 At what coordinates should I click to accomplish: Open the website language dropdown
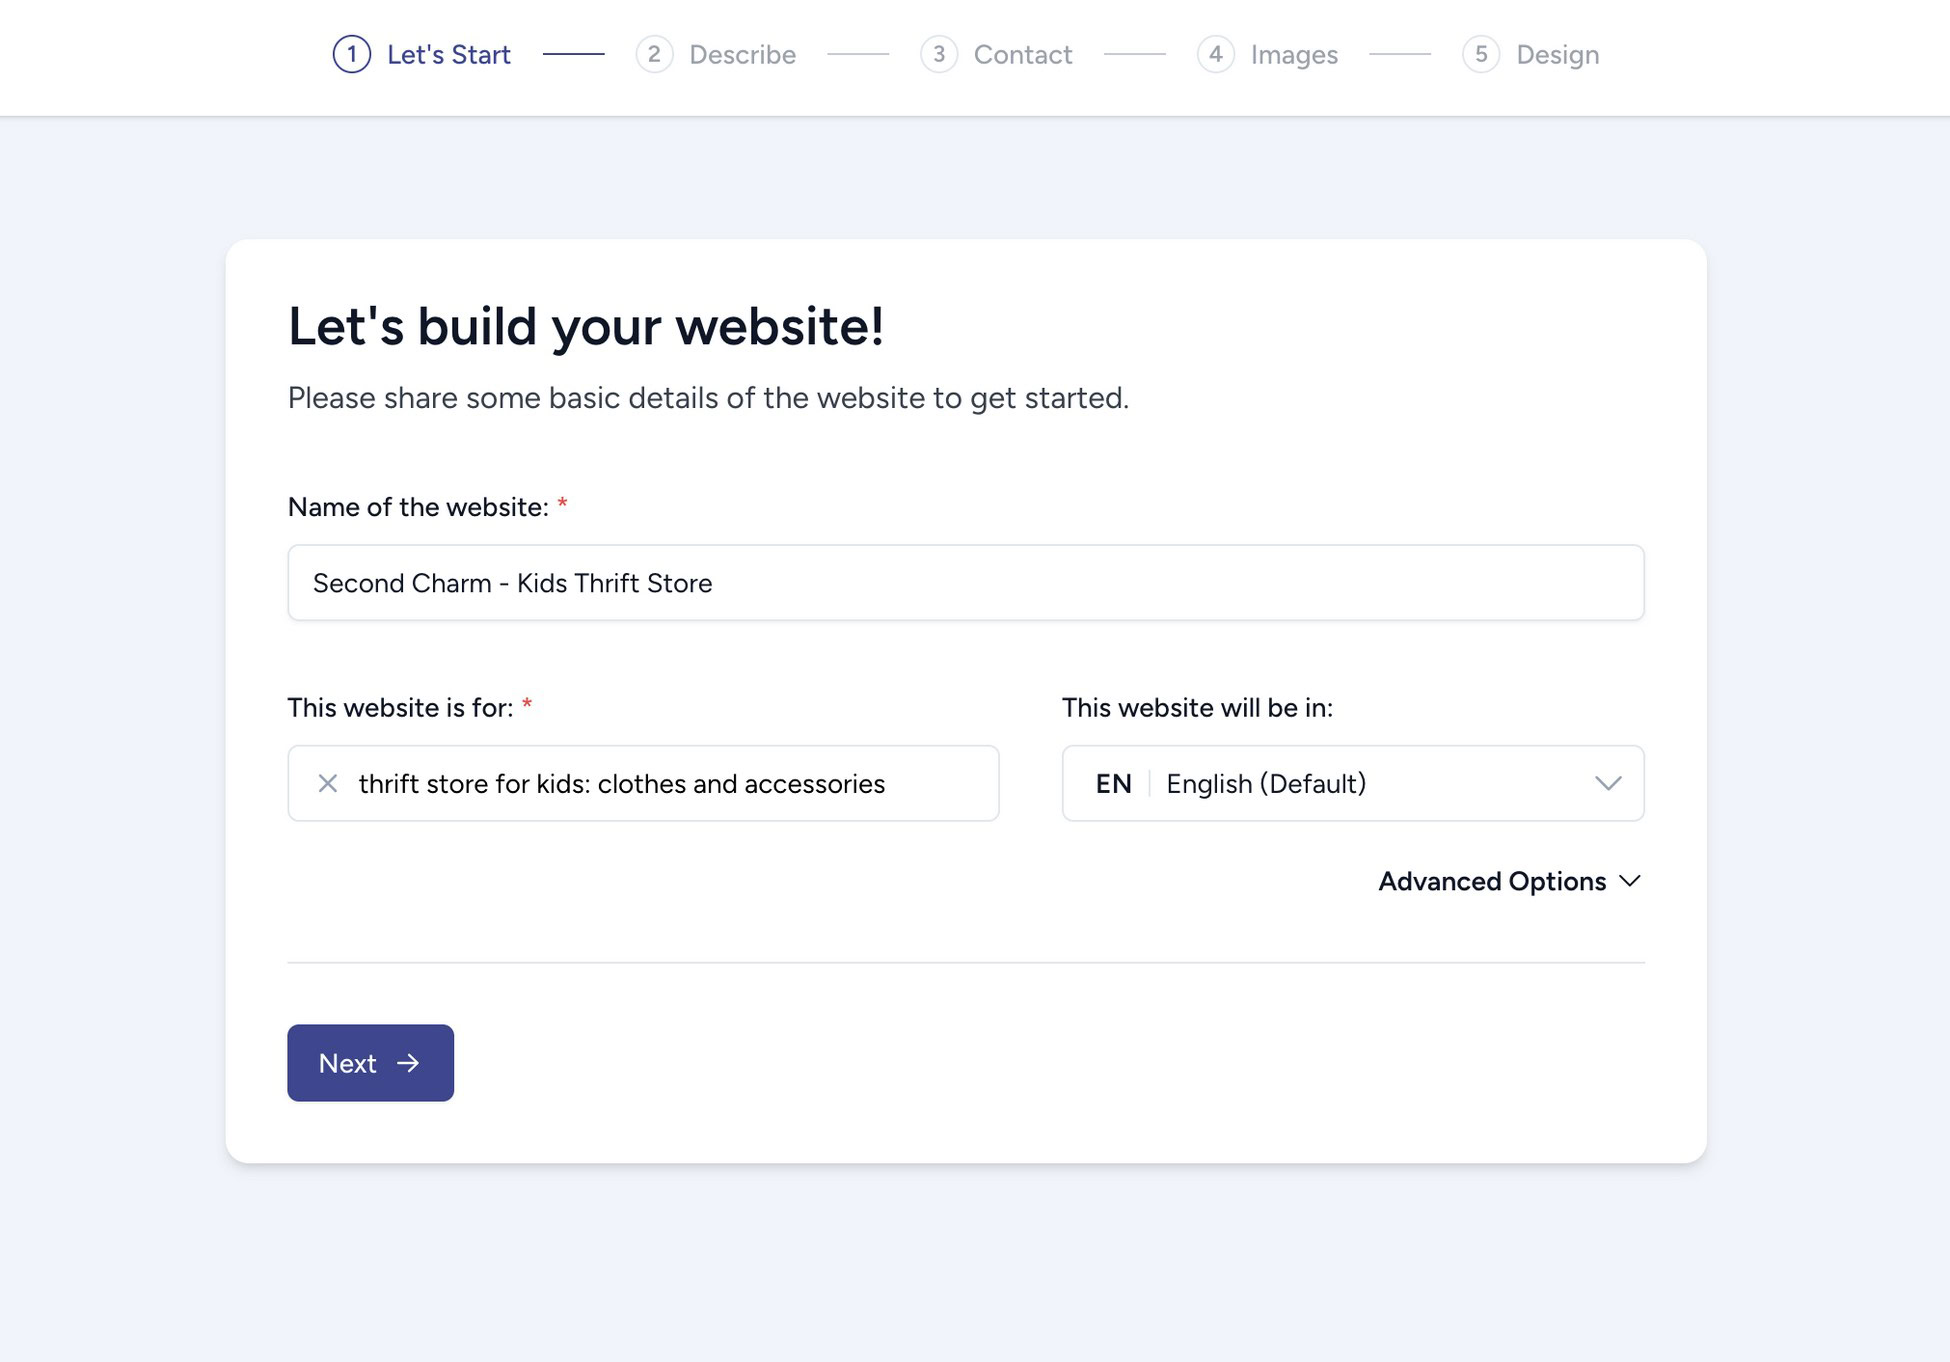(x=1352, y=784)
